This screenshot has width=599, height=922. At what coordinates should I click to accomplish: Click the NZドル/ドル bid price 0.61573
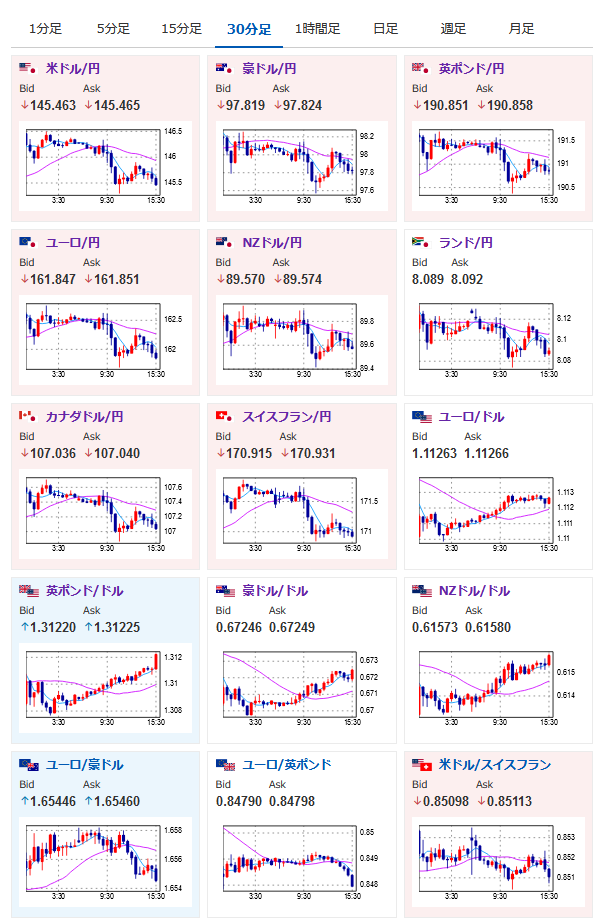[x=434, y=627]
